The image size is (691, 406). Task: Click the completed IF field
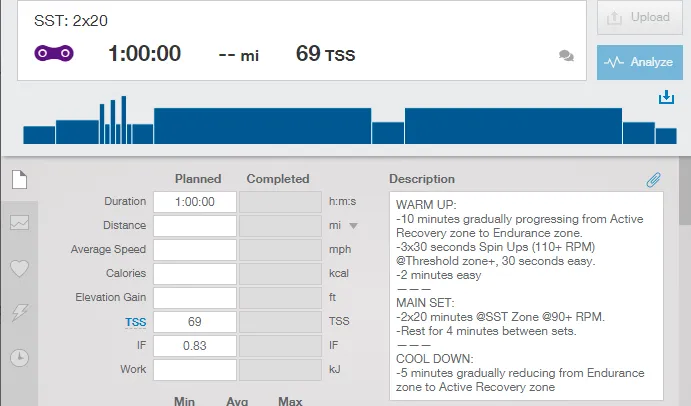click(280, 346)
